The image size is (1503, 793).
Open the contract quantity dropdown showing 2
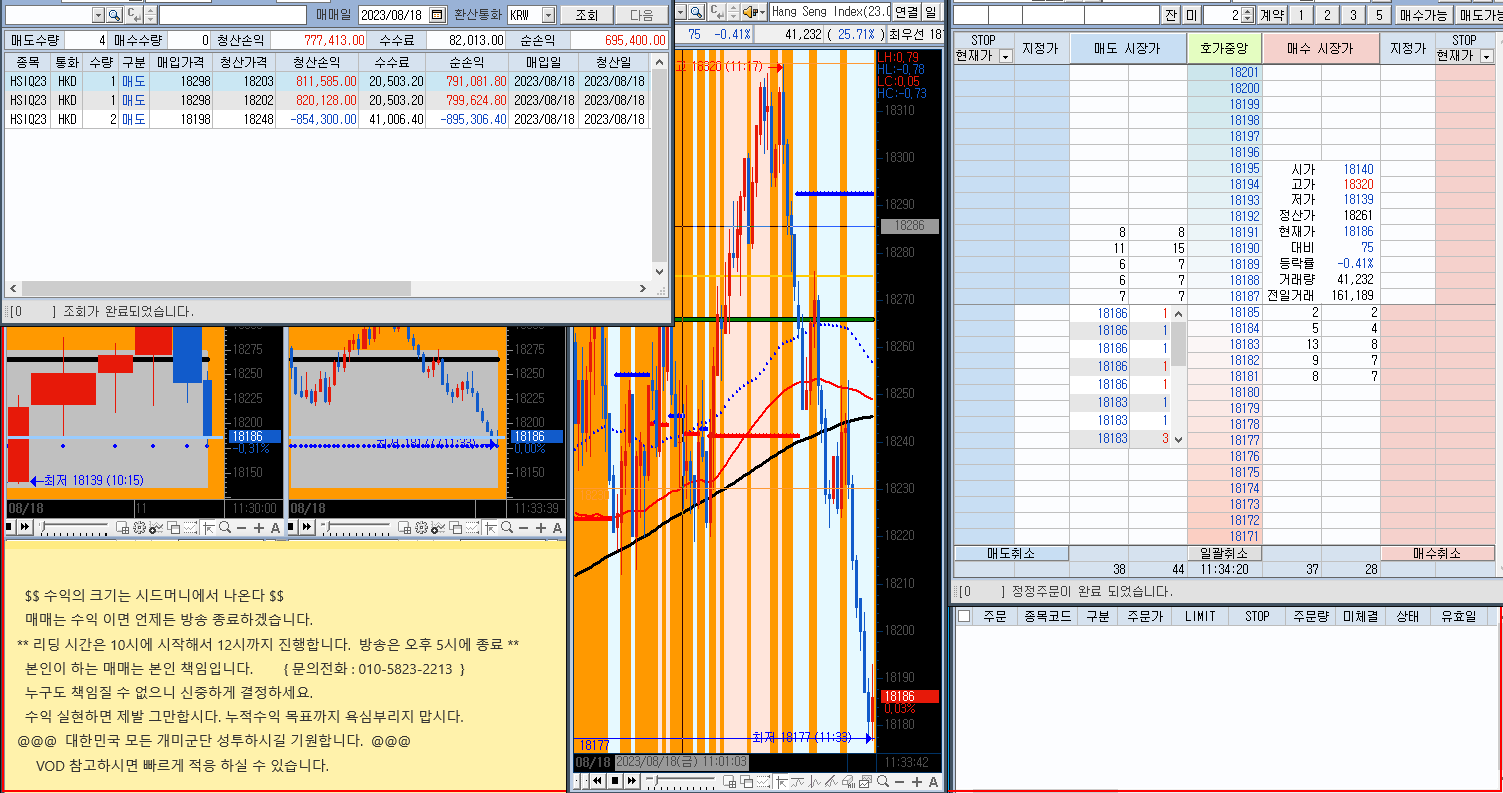(x=1246, y=15)
